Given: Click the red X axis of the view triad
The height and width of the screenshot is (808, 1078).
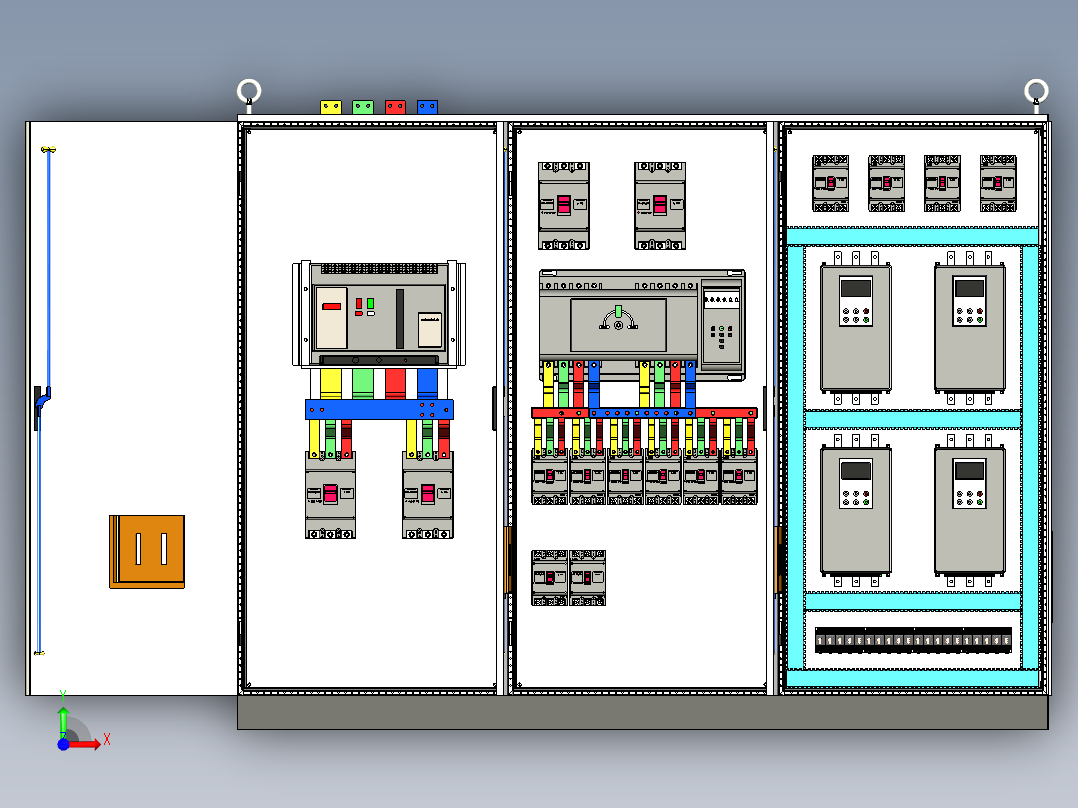Looking at the screenshot, I should click(x=85, y=744).
